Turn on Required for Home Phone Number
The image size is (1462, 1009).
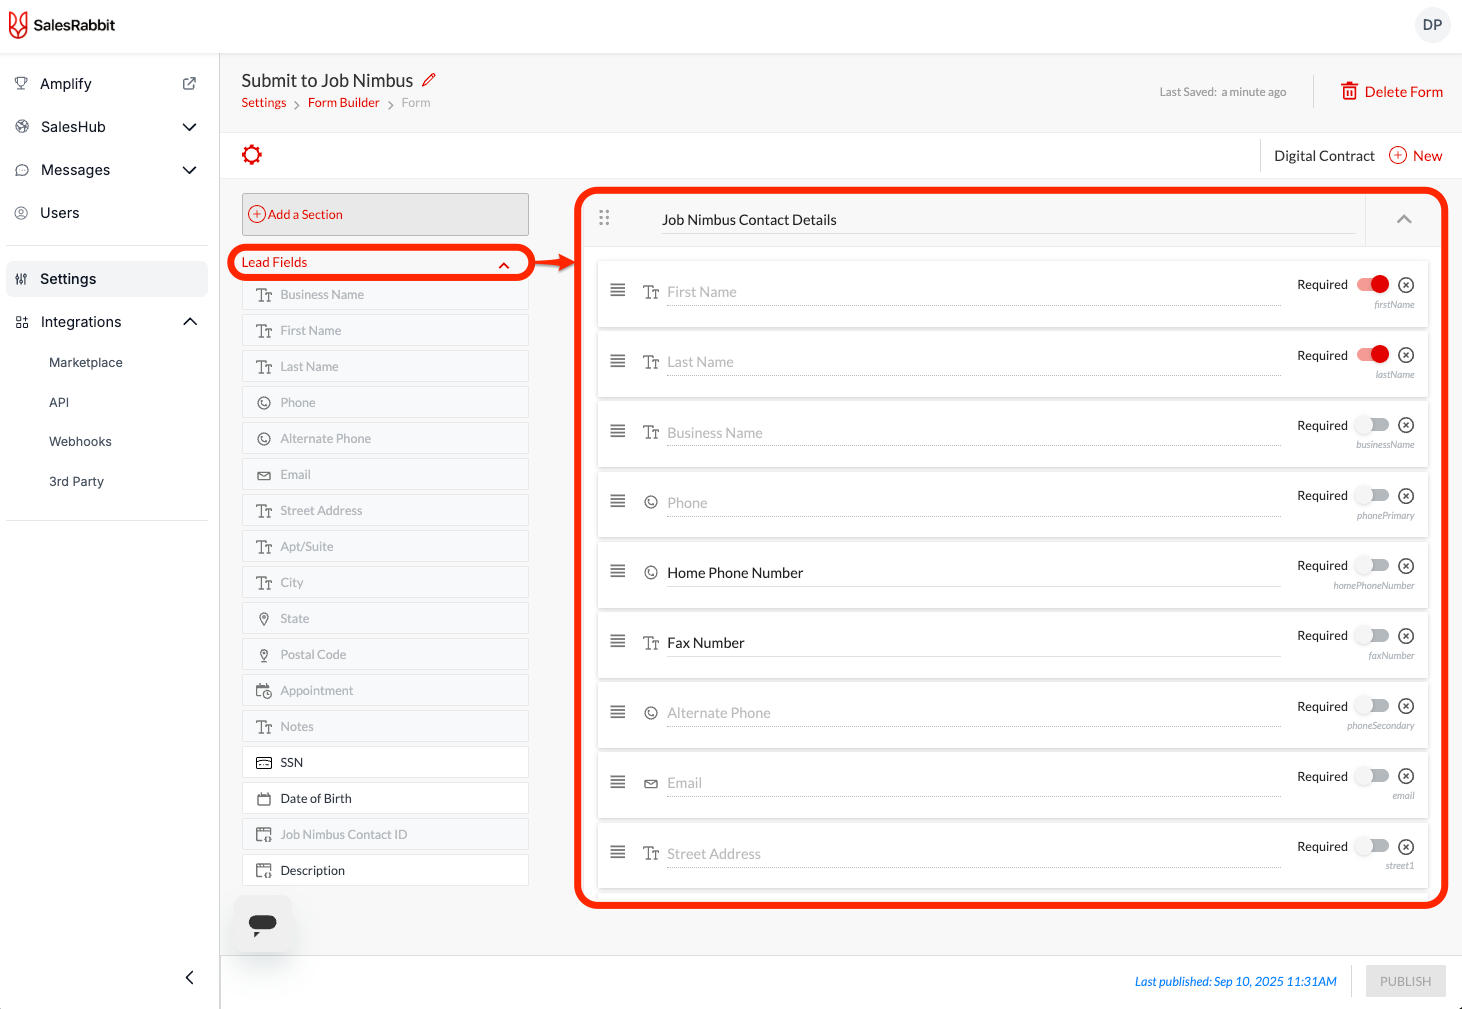tap(1373, 566)
